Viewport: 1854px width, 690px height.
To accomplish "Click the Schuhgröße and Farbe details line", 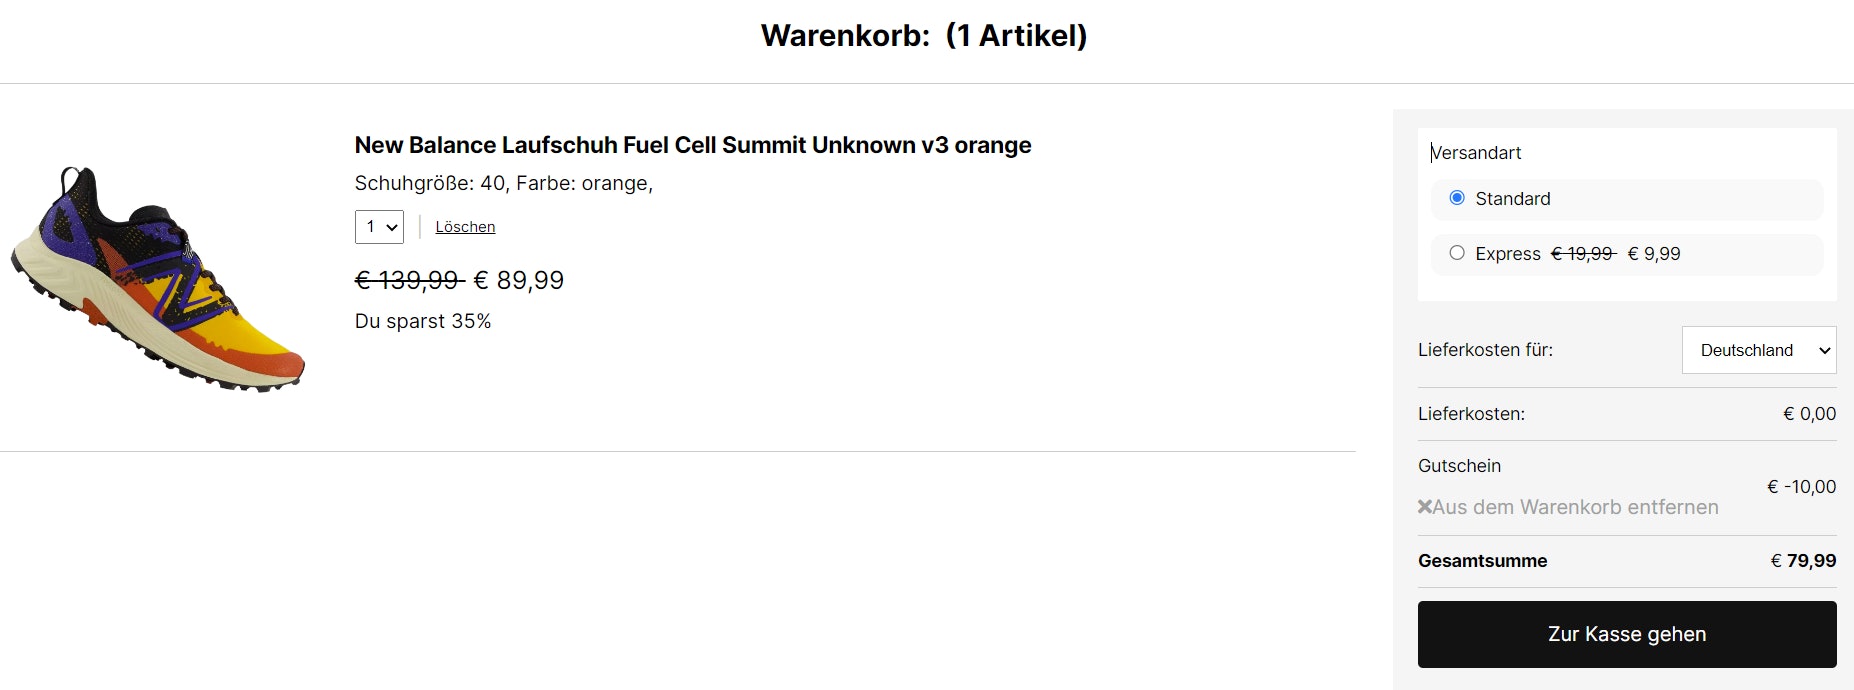I will pyautogui.click(x=503, y=184).
